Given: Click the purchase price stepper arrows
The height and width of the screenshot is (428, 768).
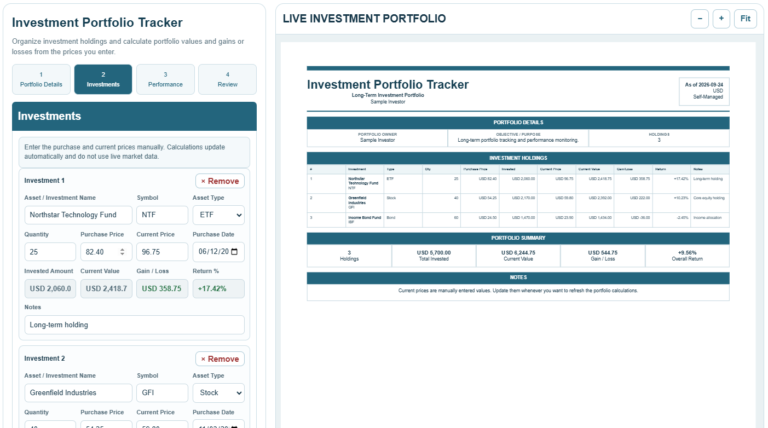Looking at the screenshot, I should pyautogui.click(x=122, y=252).
